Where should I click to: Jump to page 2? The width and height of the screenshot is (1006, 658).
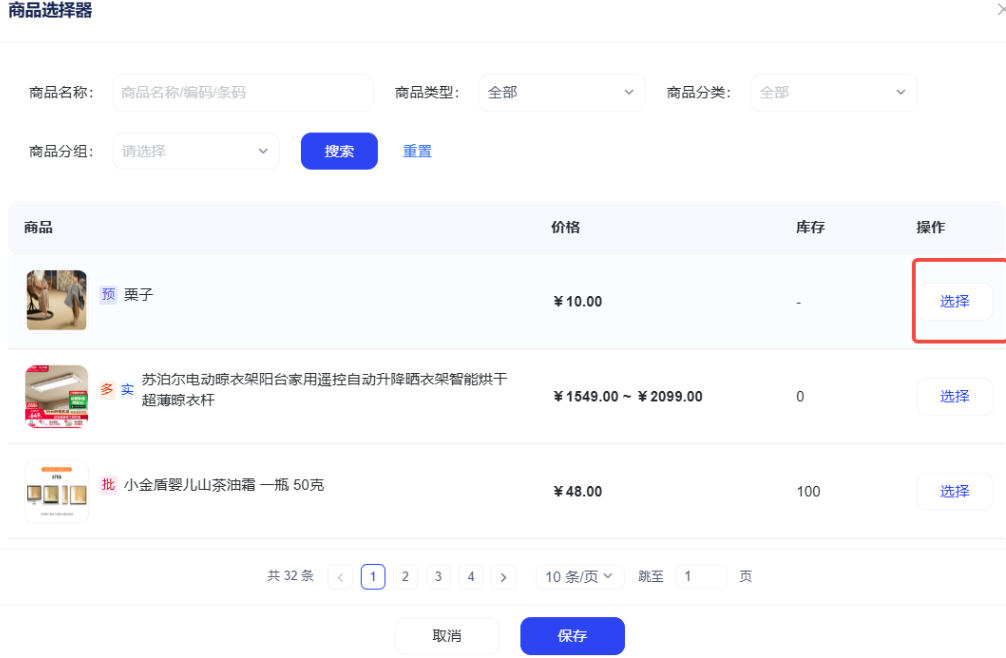point(405,577)
